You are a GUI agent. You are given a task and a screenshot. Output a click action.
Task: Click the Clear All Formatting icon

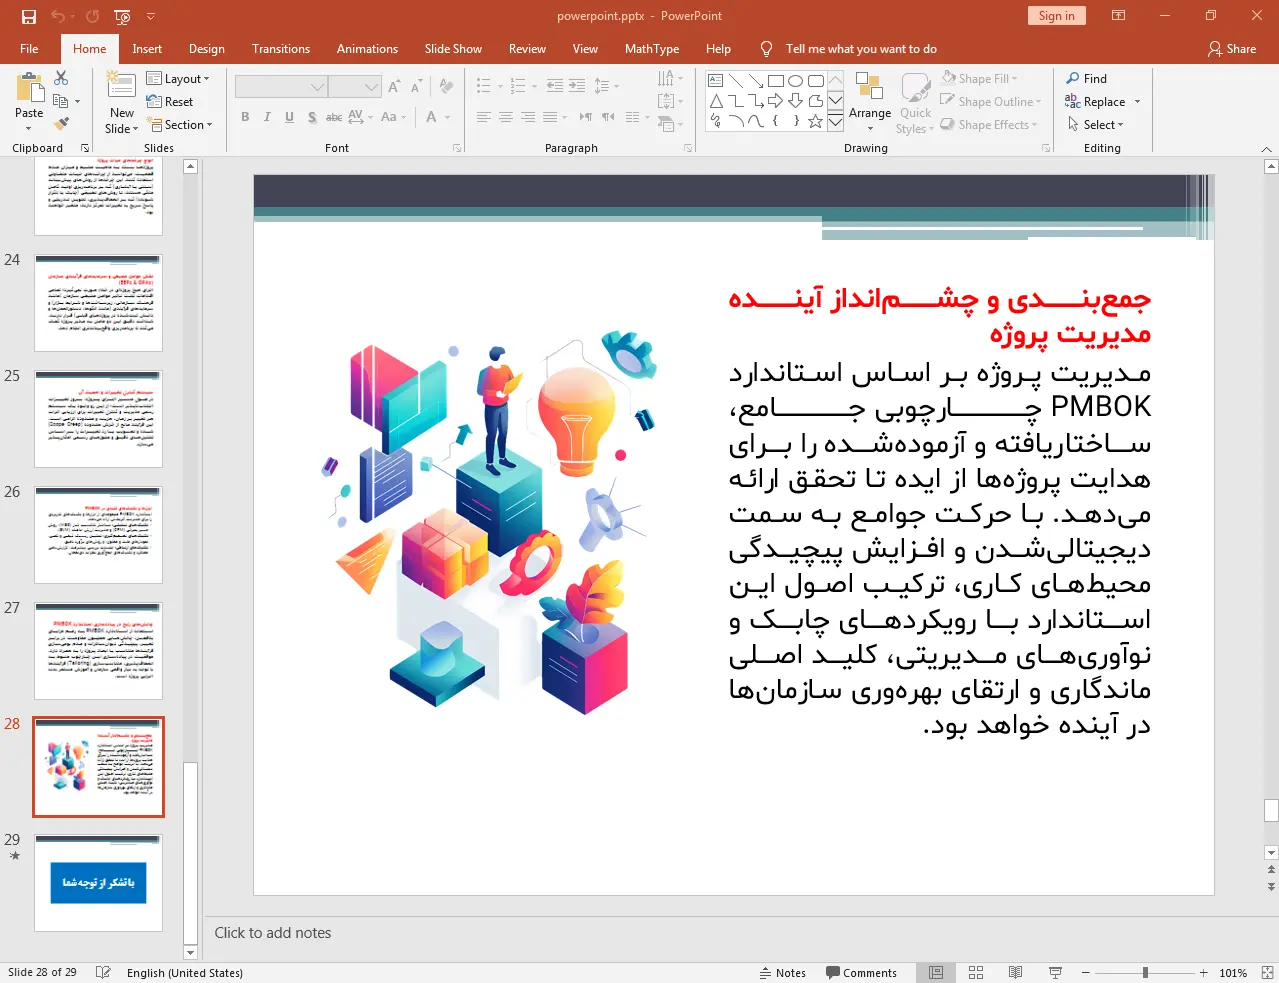click(446, 87)
